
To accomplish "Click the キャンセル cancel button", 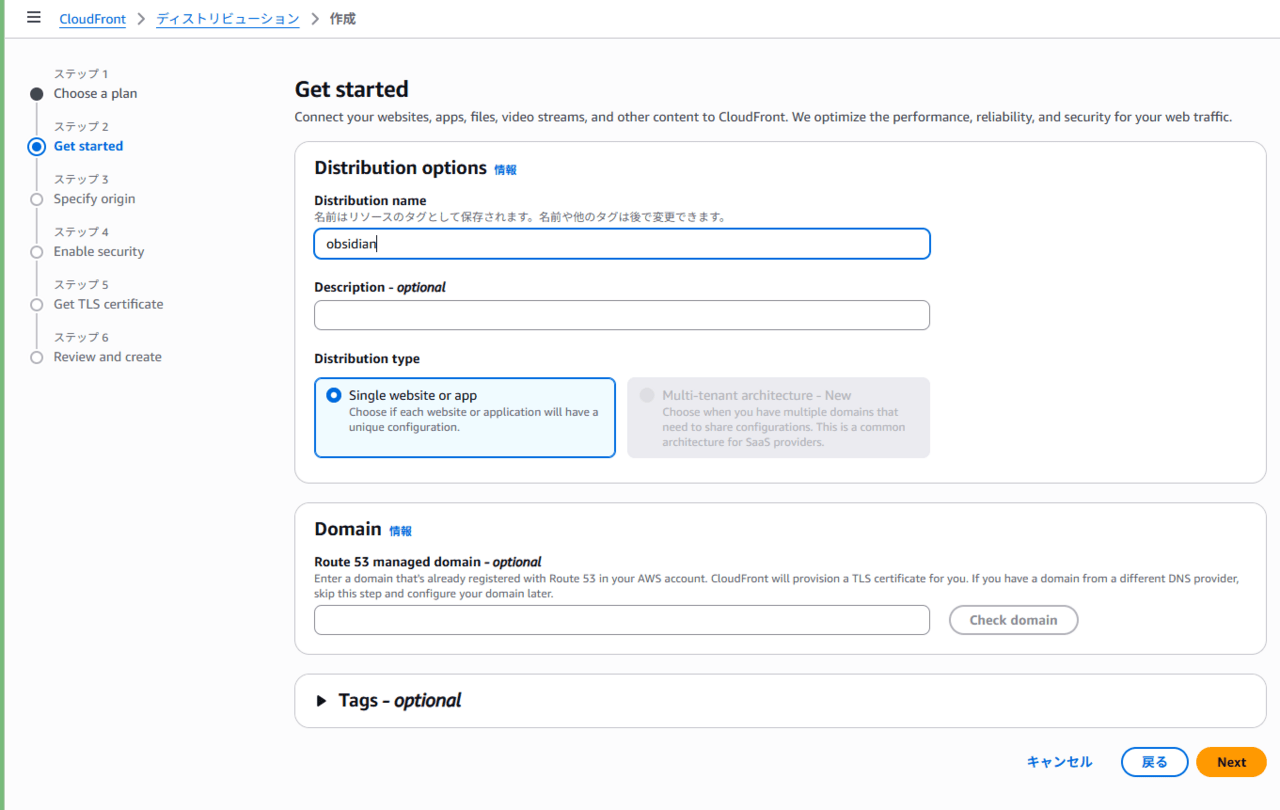I will (1059, 762).
